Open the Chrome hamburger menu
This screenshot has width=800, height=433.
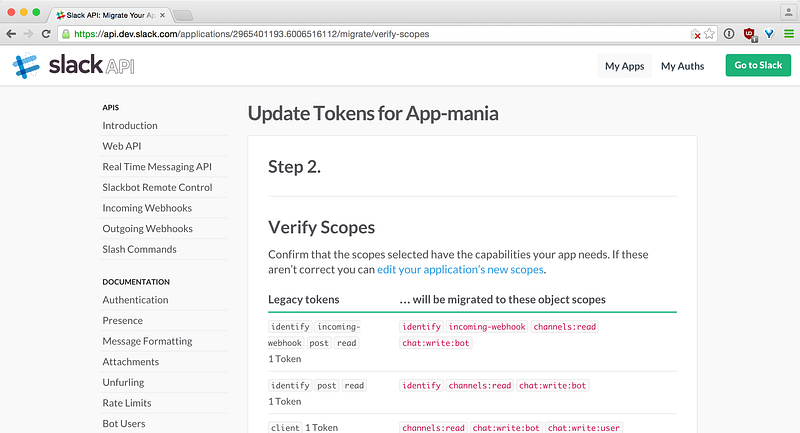pyautogui.click(x=789, y=34)
